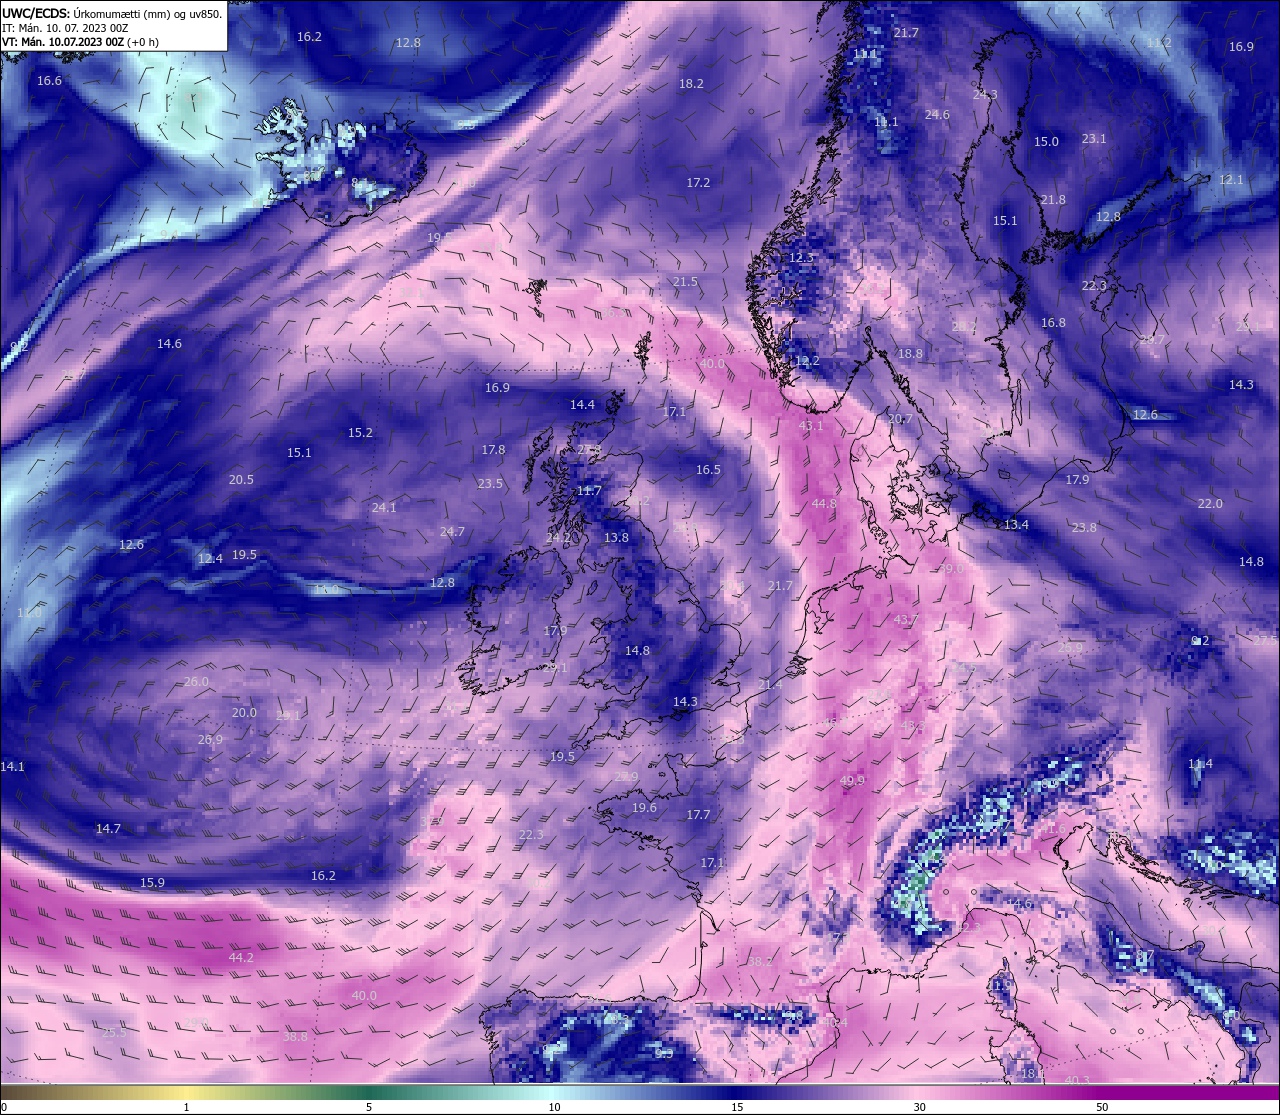The width and height of the screenshot is (1280, 1115).
Task: Click the legend label 15 under the colour bar
Action: click(737, 1107)
